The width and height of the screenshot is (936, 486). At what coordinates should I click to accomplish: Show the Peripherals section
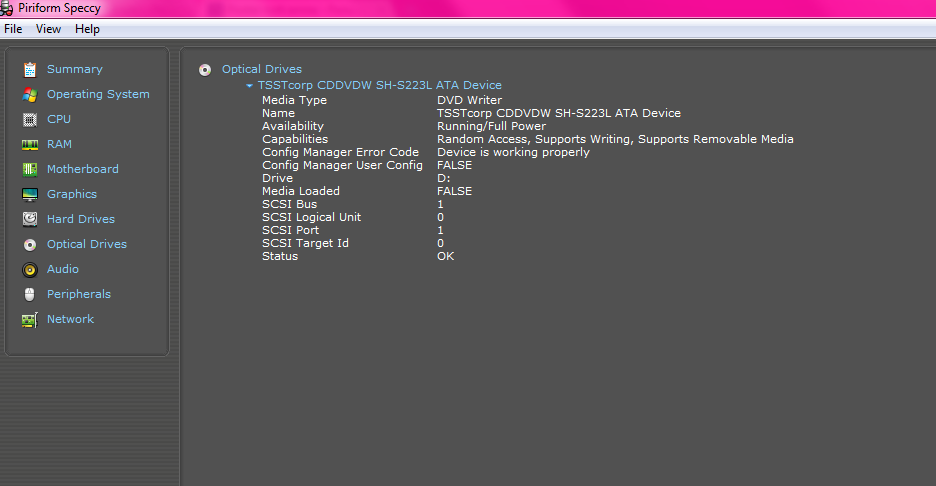pos(79,294)
